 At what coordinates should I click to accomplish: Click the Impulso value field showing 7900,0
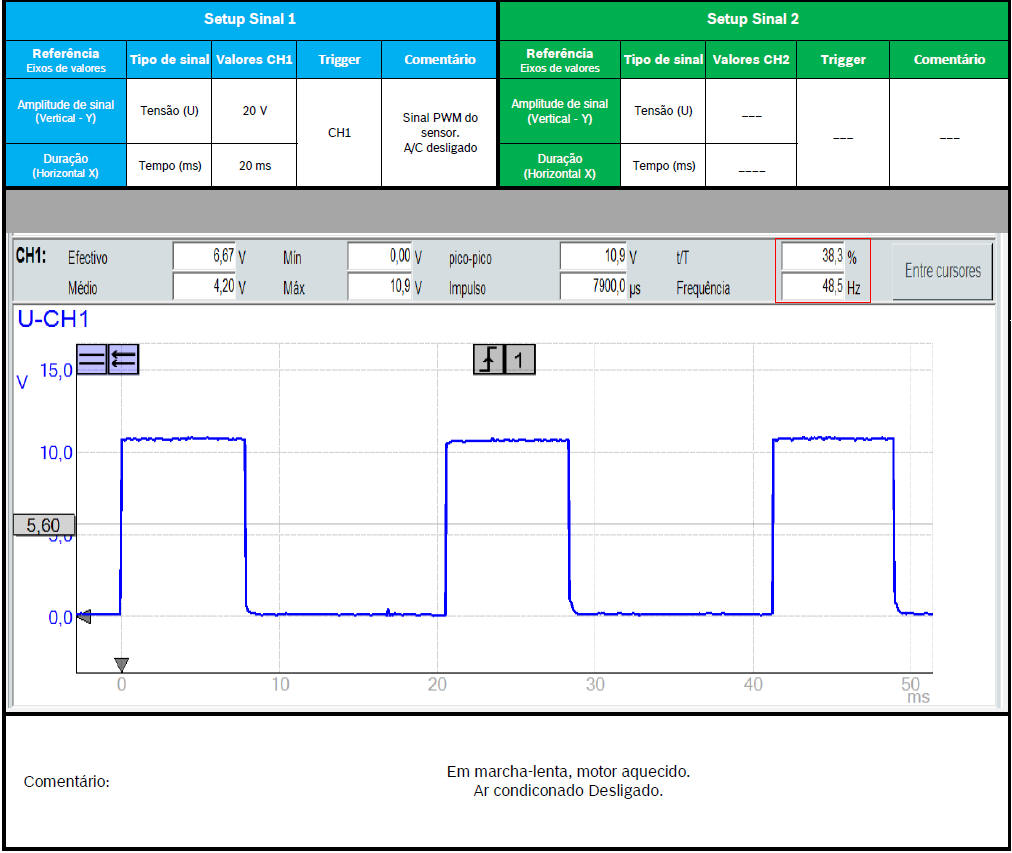(594, 288)
